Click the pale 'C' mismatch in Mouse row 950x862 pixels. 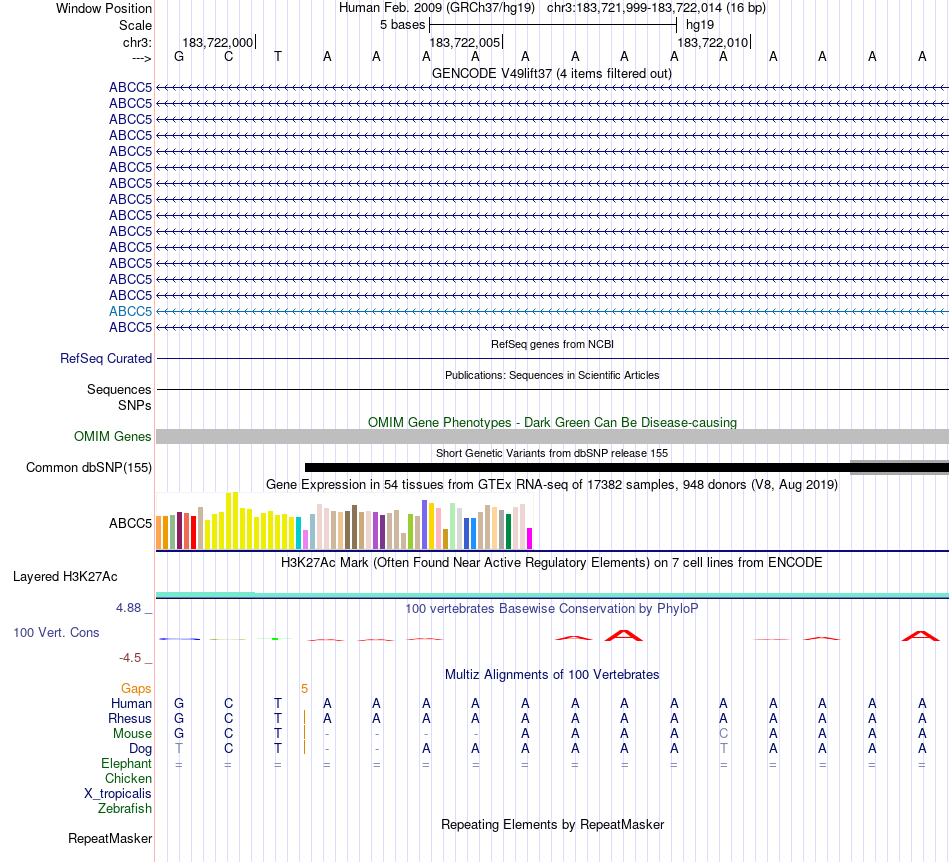(x=723, y=734)
